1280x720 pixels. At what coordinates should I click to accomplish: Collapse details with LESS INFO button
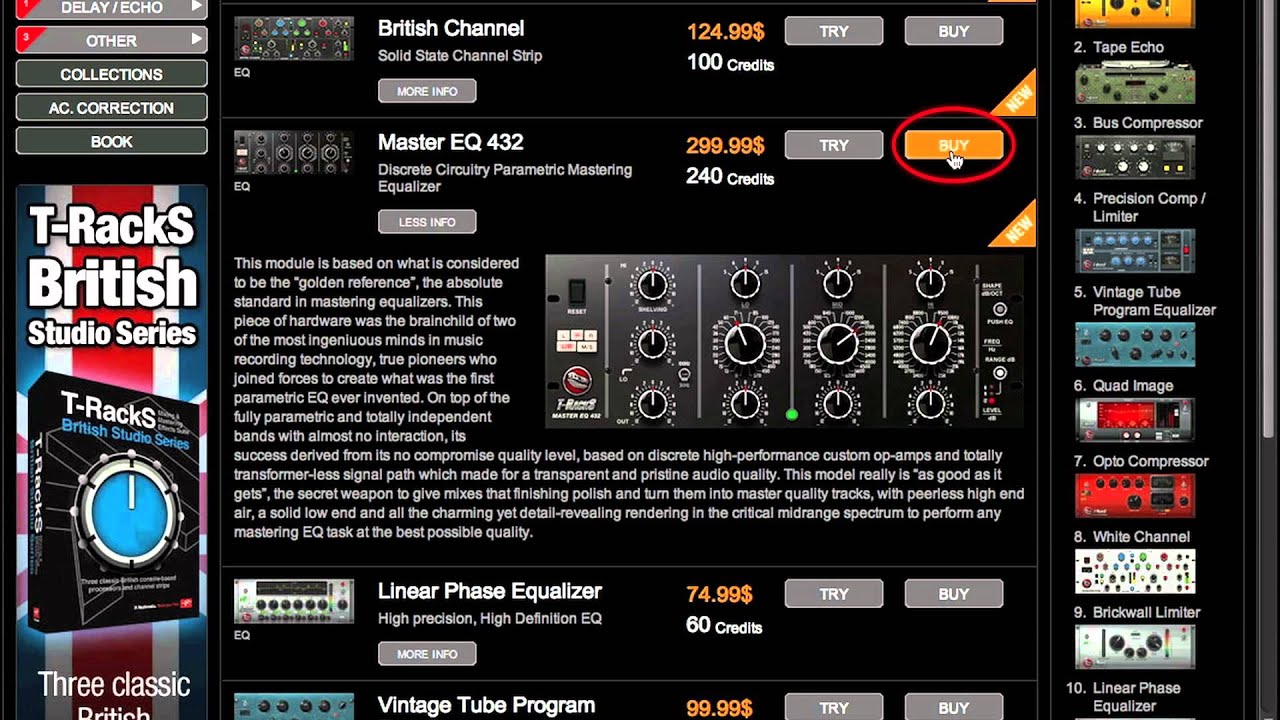click(427, 222)
